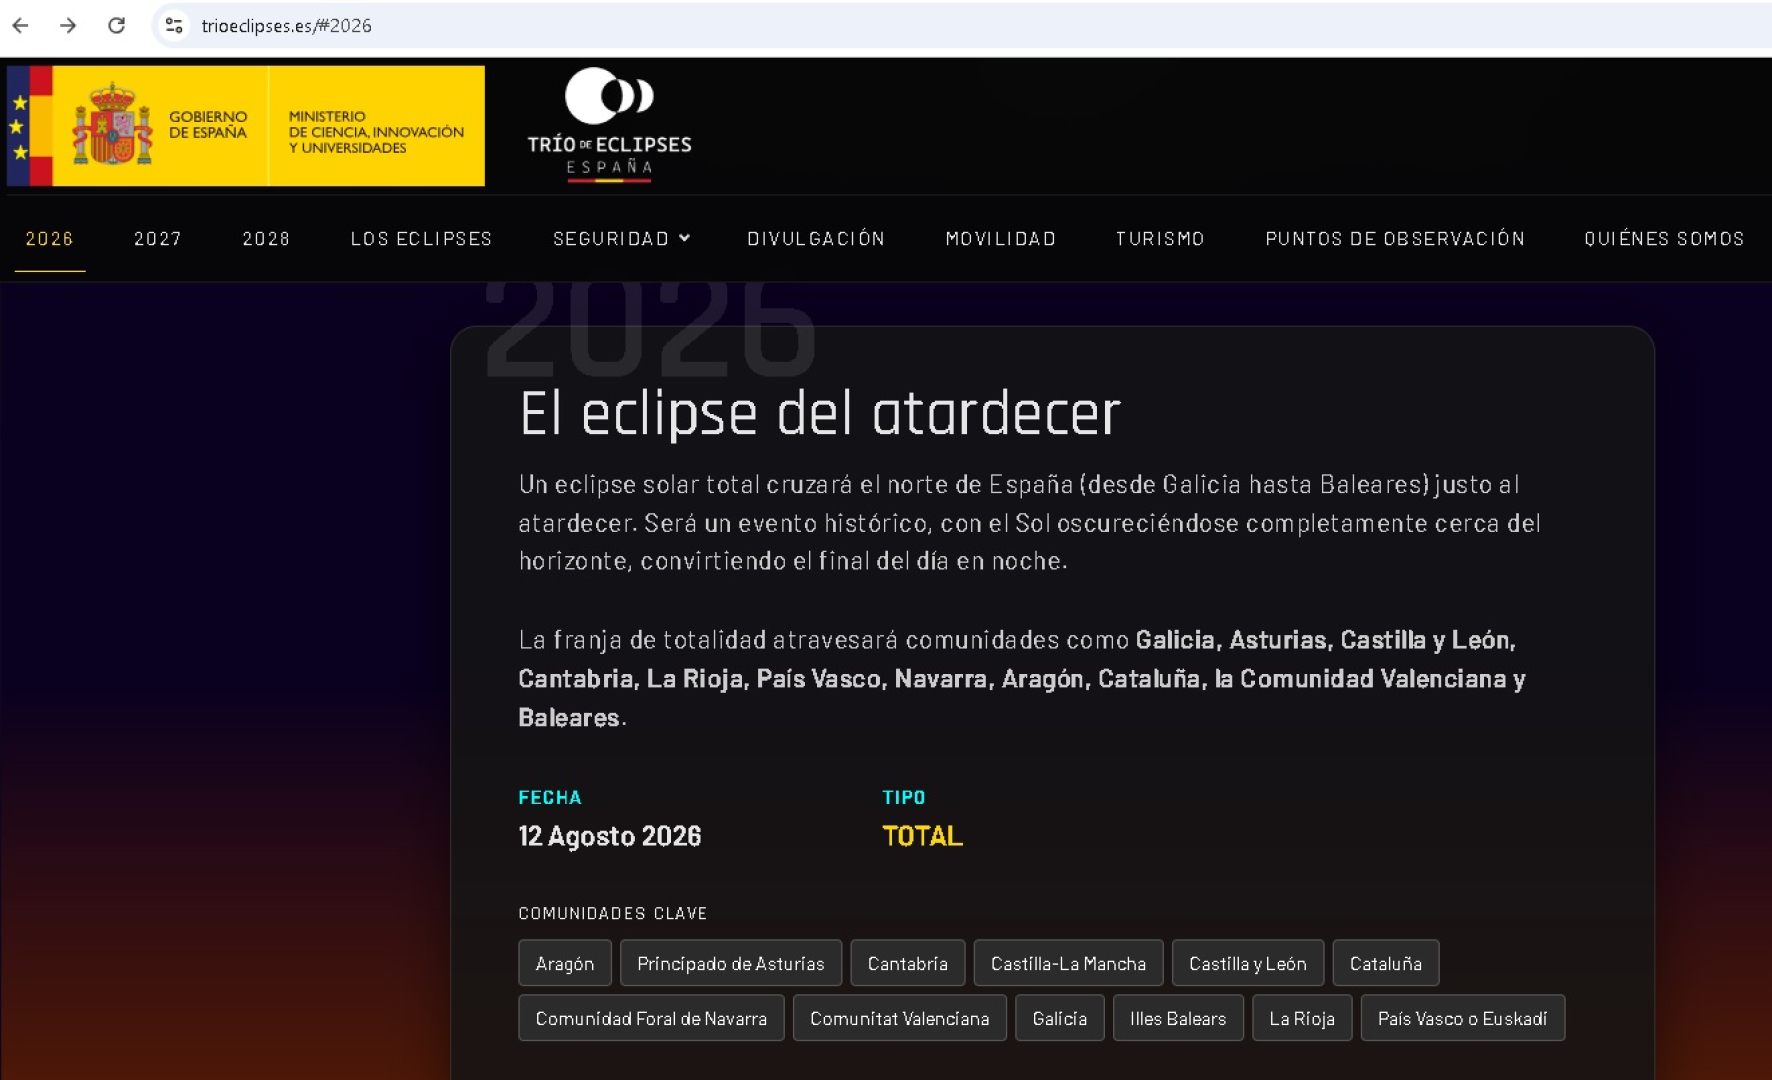This screenshot has height=1080, width=1772.
Task: Open the Divulgación page
Action: click(x=816, y=239)
